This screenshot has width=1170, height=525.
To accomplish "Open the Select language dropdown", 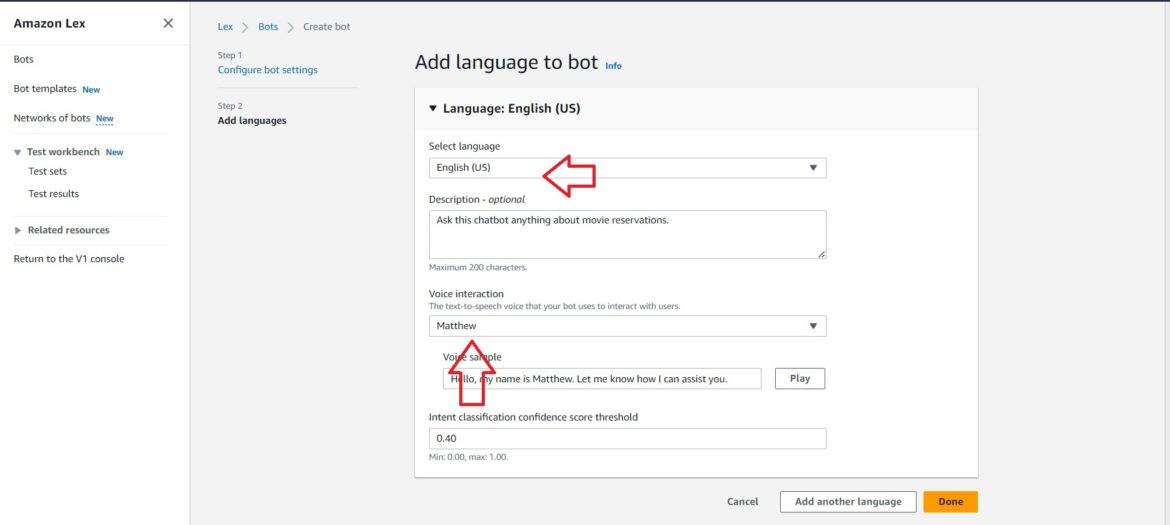I will [x=627, y=168].
